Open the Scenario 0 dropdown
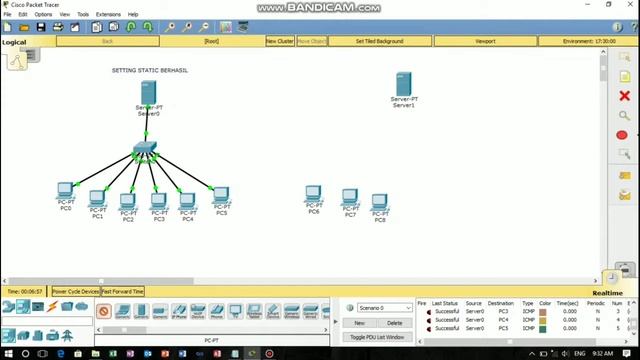The height and width of the screenshot is (360, 640). [x=384, y=308]
